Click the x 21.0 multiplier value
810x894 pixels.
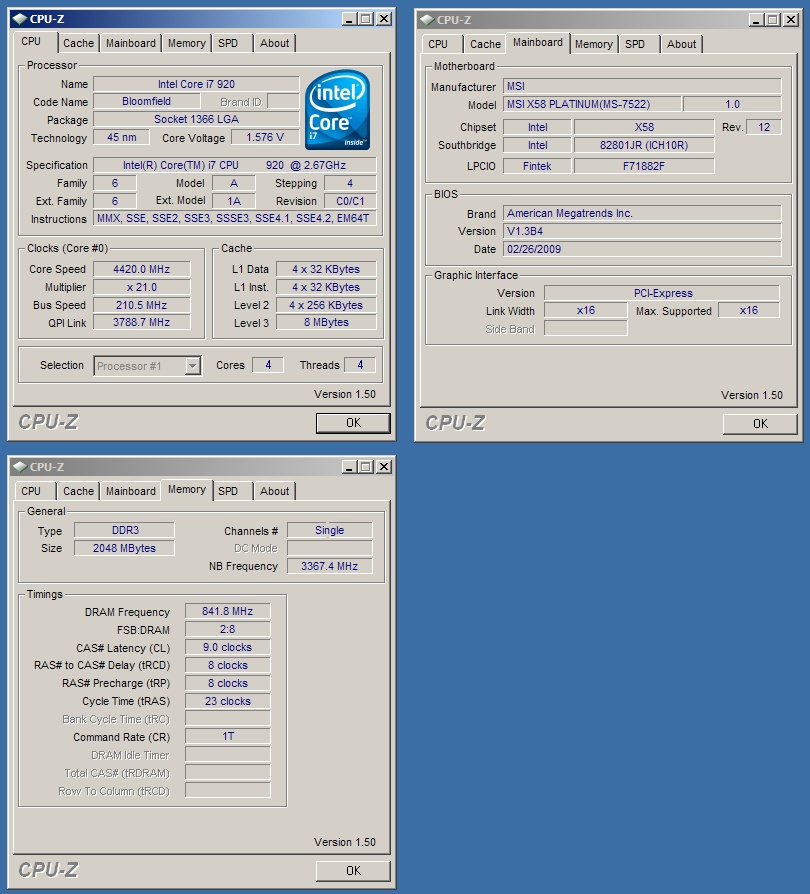141,287
